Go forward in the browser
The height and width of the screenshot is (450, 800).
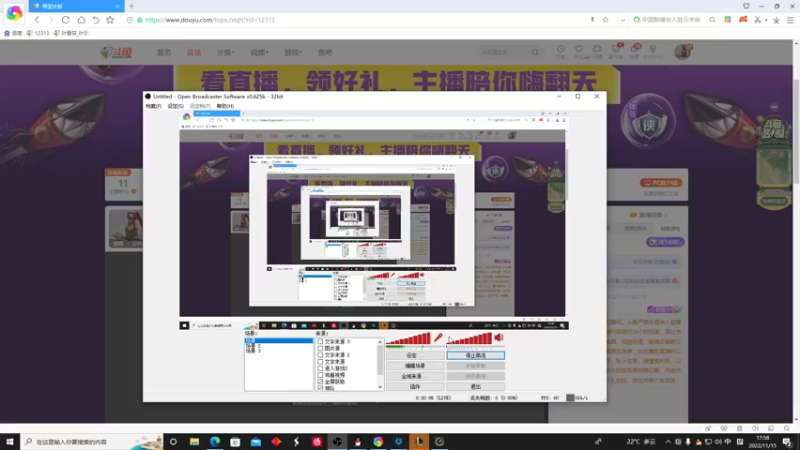(50, 20)
